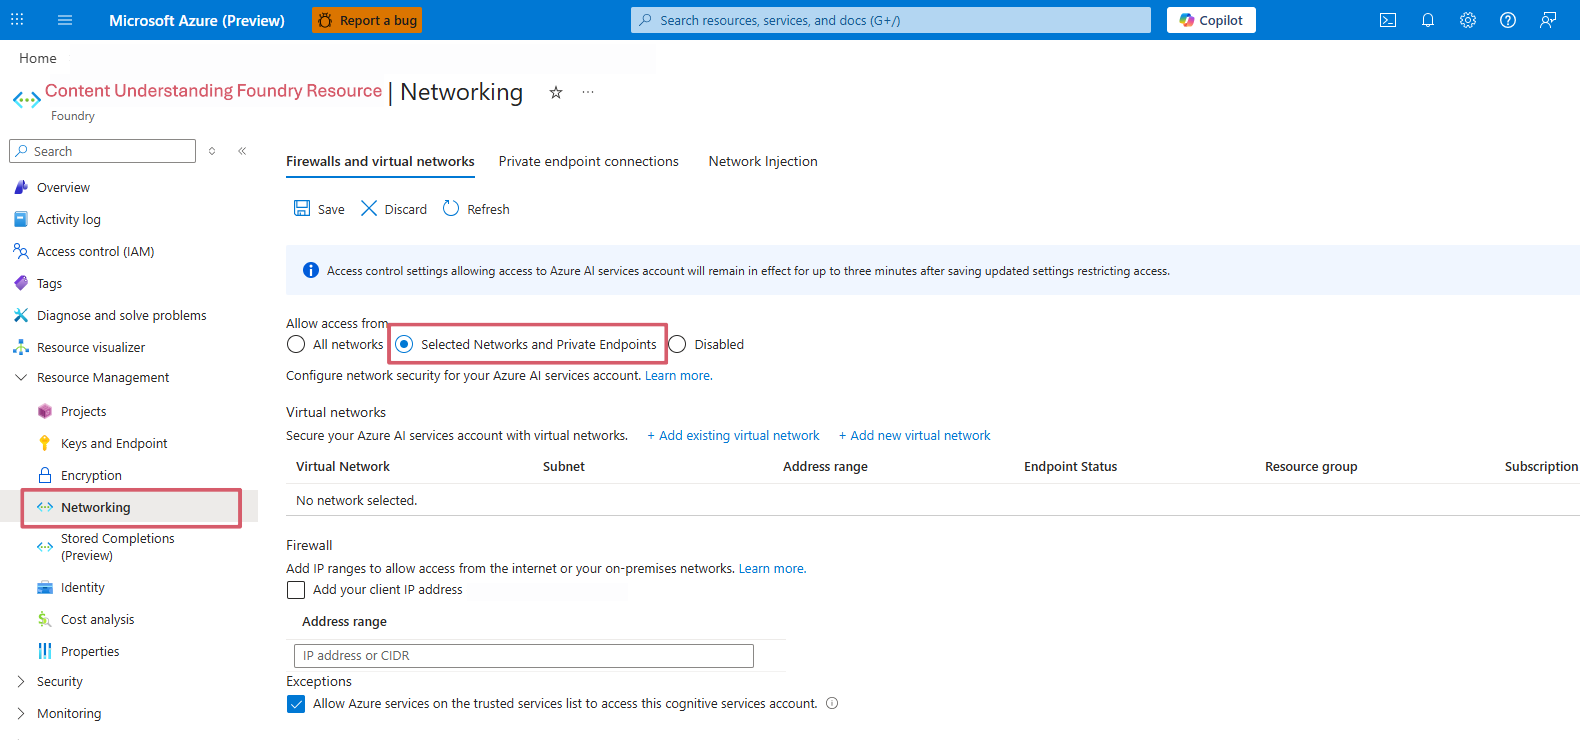Viewport: 1580px width, 740px height.
Task: Click the Copilot button
Action: click(x=1211, y=20)
